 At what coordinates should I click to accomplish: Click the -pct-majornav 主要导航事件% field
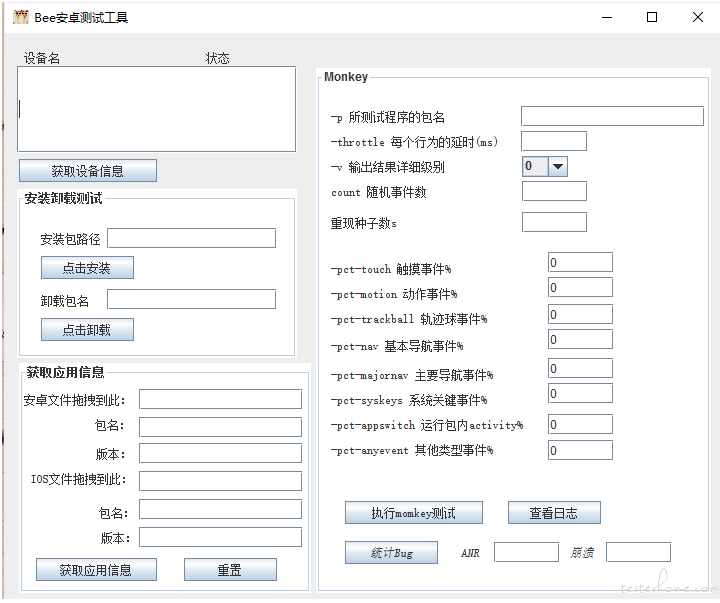(x=580, y=368)
